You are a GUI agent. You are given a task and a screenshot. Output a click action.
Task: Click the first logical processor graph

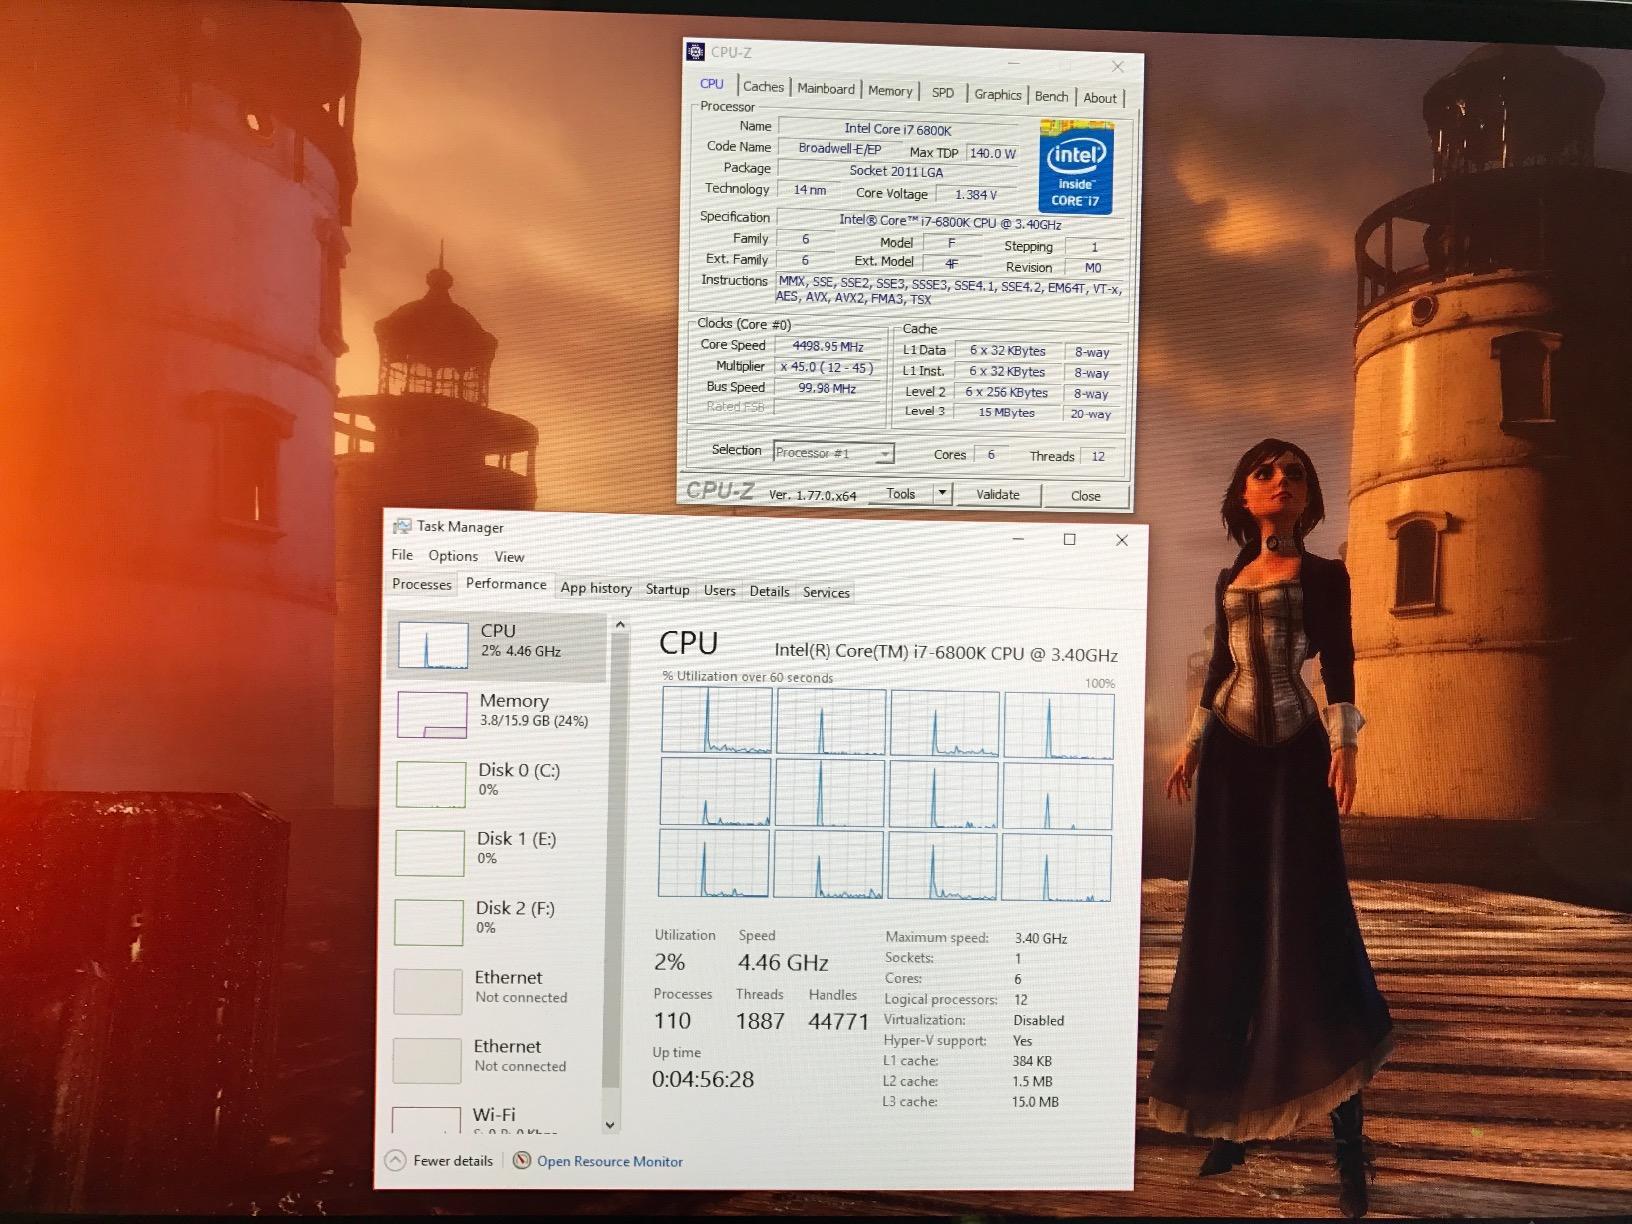click(x=716, y=720)
